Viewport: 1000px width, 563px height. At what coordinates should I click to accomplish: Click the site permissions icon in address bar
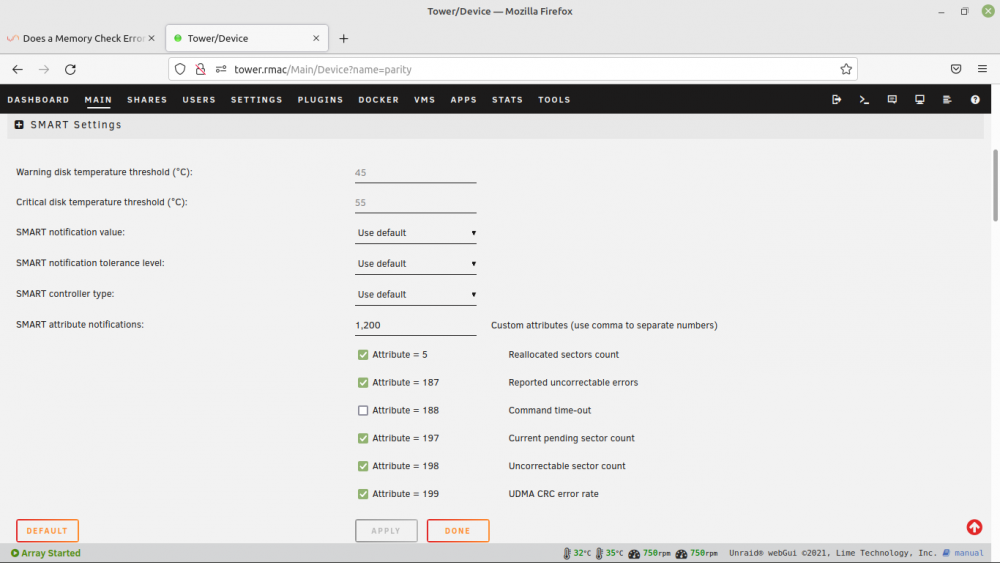(221, 69)
